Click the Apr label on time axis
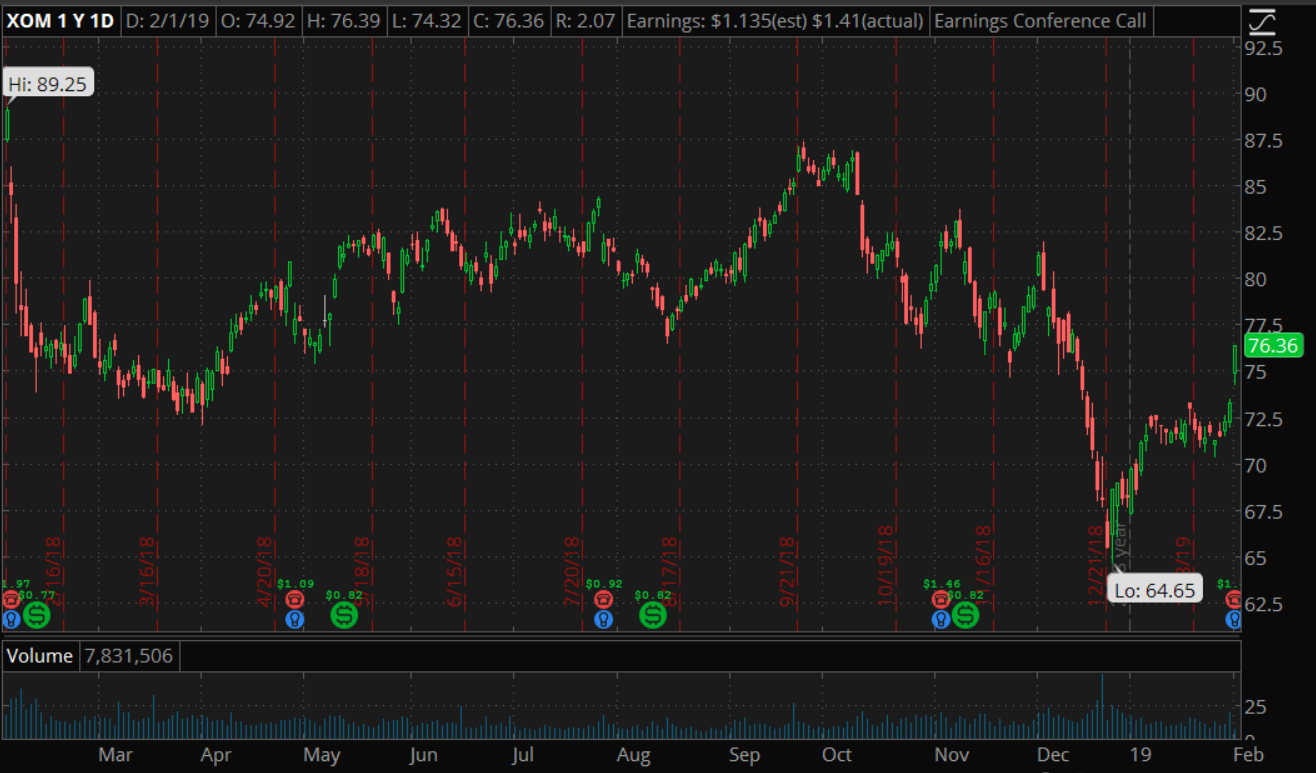The image size is (1316, 773). point(216,755)
